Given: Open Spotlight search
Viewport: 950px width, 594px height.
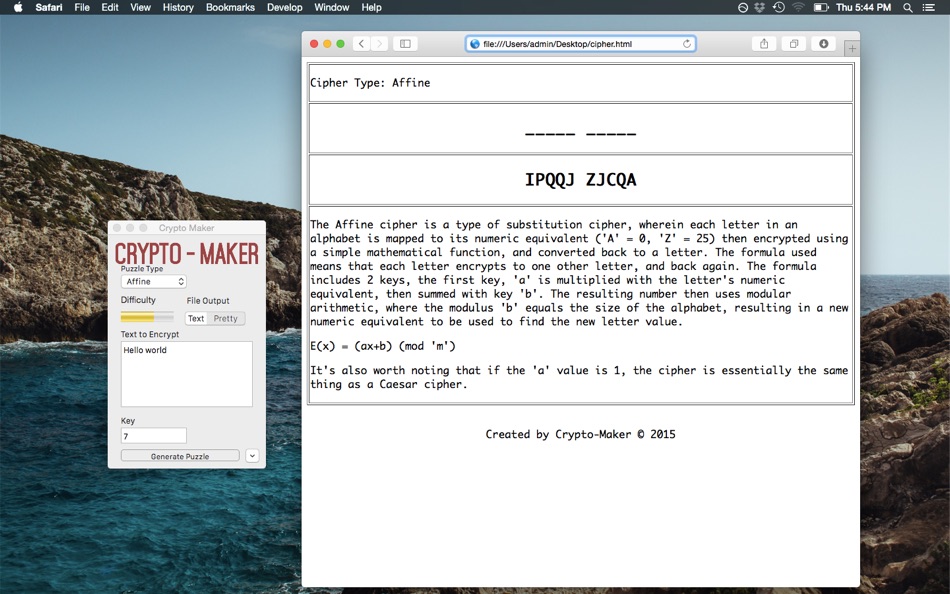Looking at the screenshot, I should click(908, 7).
